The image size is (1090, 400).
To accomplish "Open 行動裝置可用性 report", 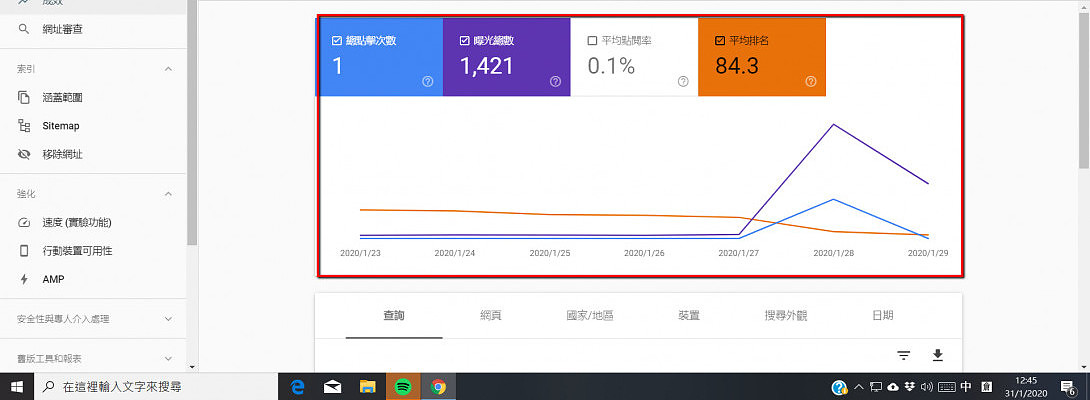I will tap(77, 250).
